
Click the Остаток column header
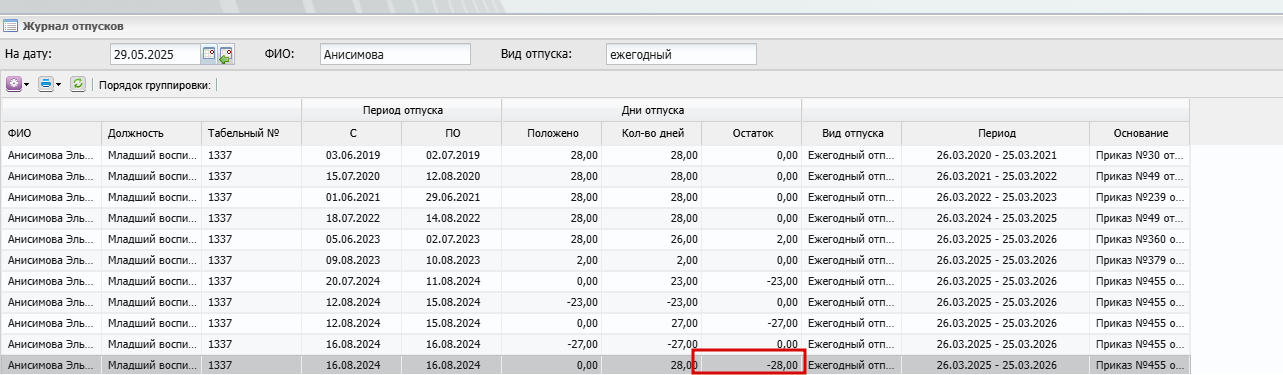pyautogui.click(x=751, y=133)
